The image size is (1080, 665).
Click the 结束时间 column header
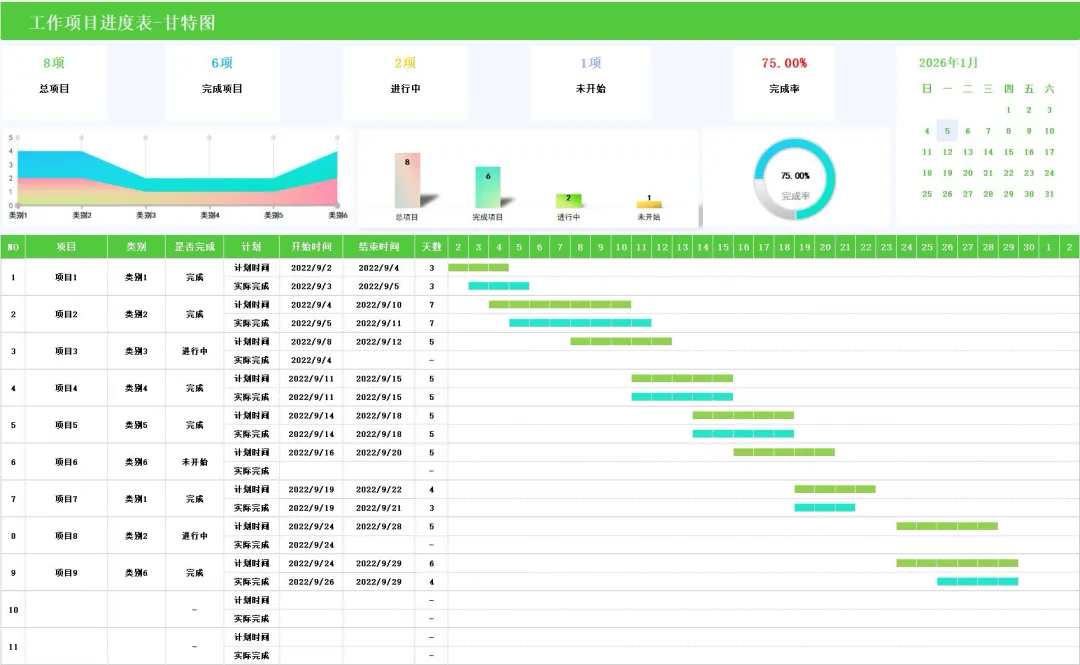pos(379,247)
